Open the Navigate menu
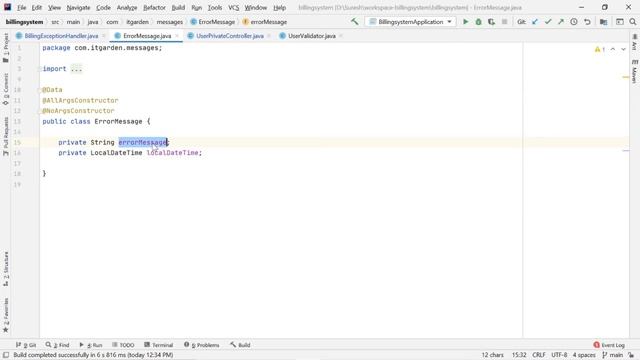Screen dimensions: 640x360 (x=78, y=7)
